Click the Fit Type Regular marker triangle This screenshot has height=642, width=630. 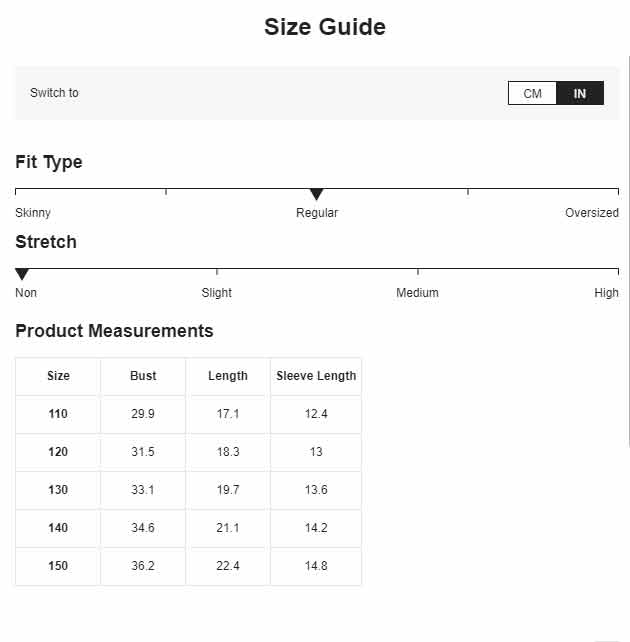316,194
